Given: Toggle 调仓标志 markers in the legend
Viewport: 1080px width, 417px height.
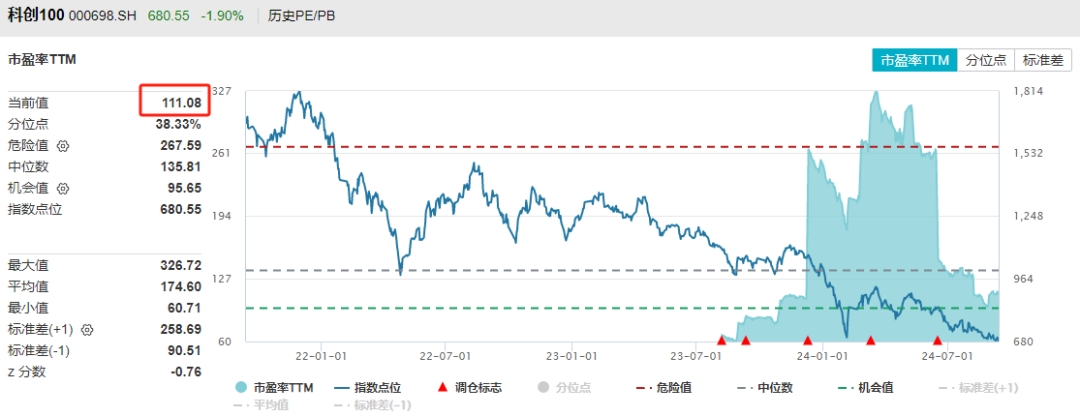Looking at the screenshot, I should pyautogui.click(x=468, y=387).
